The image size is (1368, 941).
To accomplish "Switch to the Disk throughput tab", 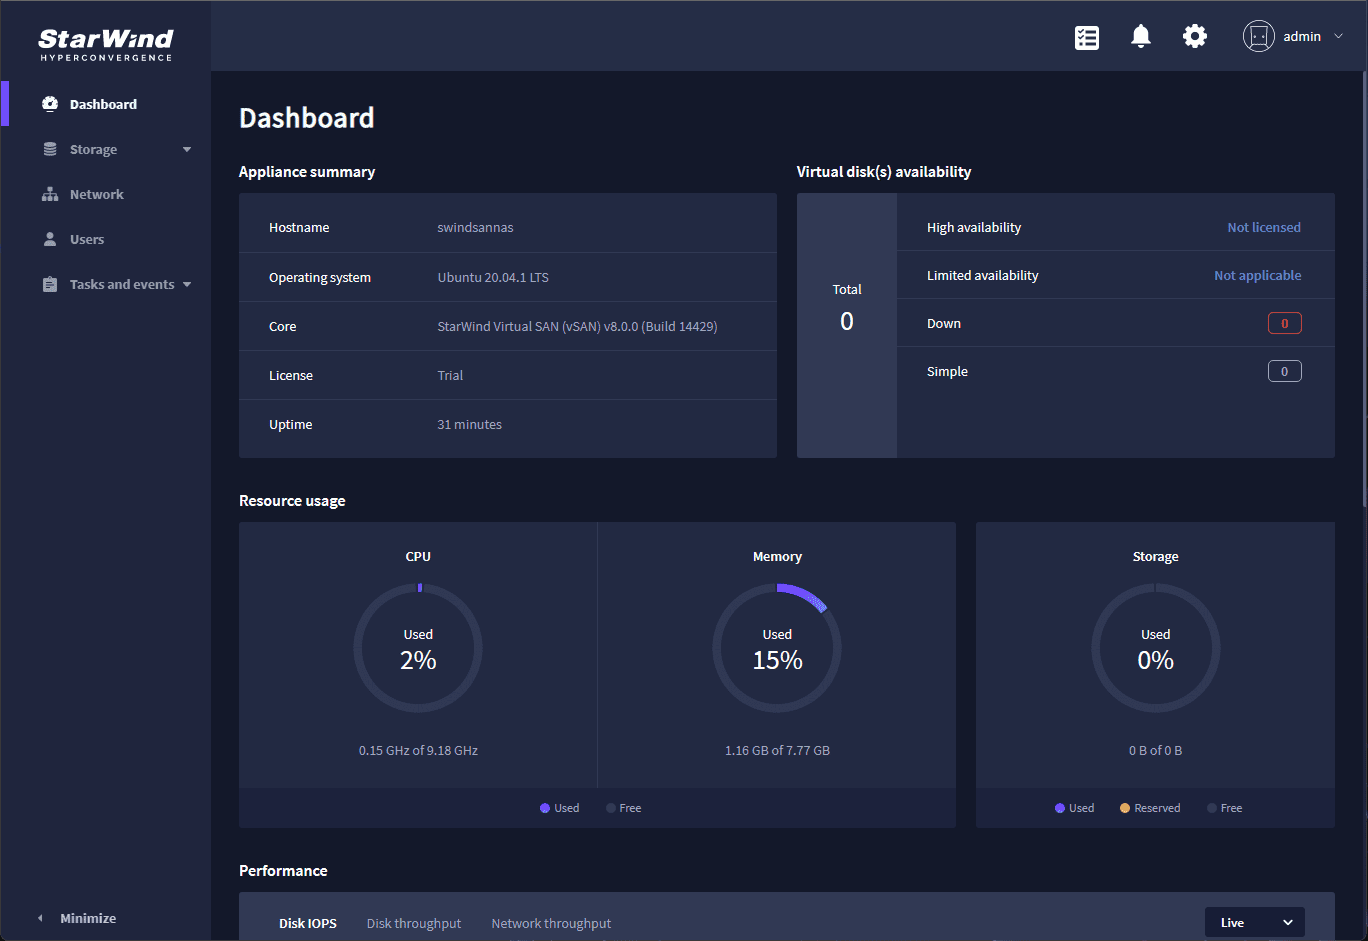I will pyautogui.click(x=414, y=923).
